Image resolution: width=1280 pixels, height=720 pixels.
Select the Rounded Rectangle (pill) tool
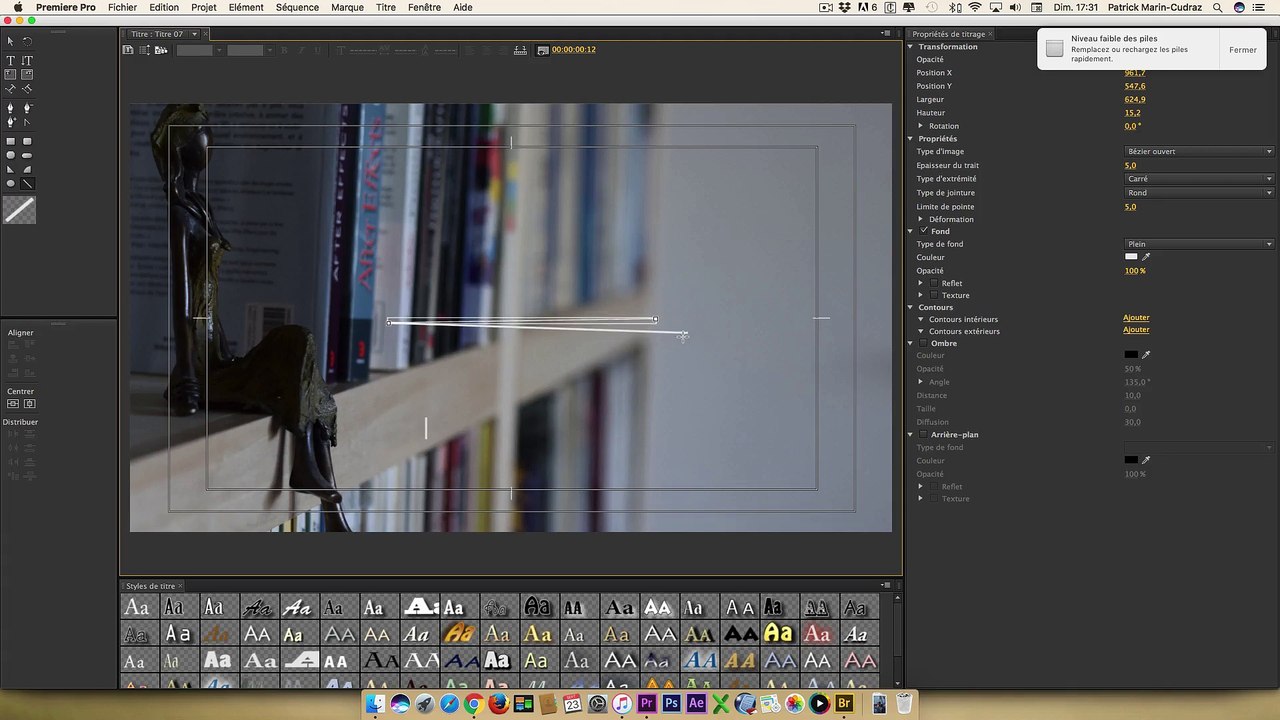pyautogui.click(x=27, y=156)
